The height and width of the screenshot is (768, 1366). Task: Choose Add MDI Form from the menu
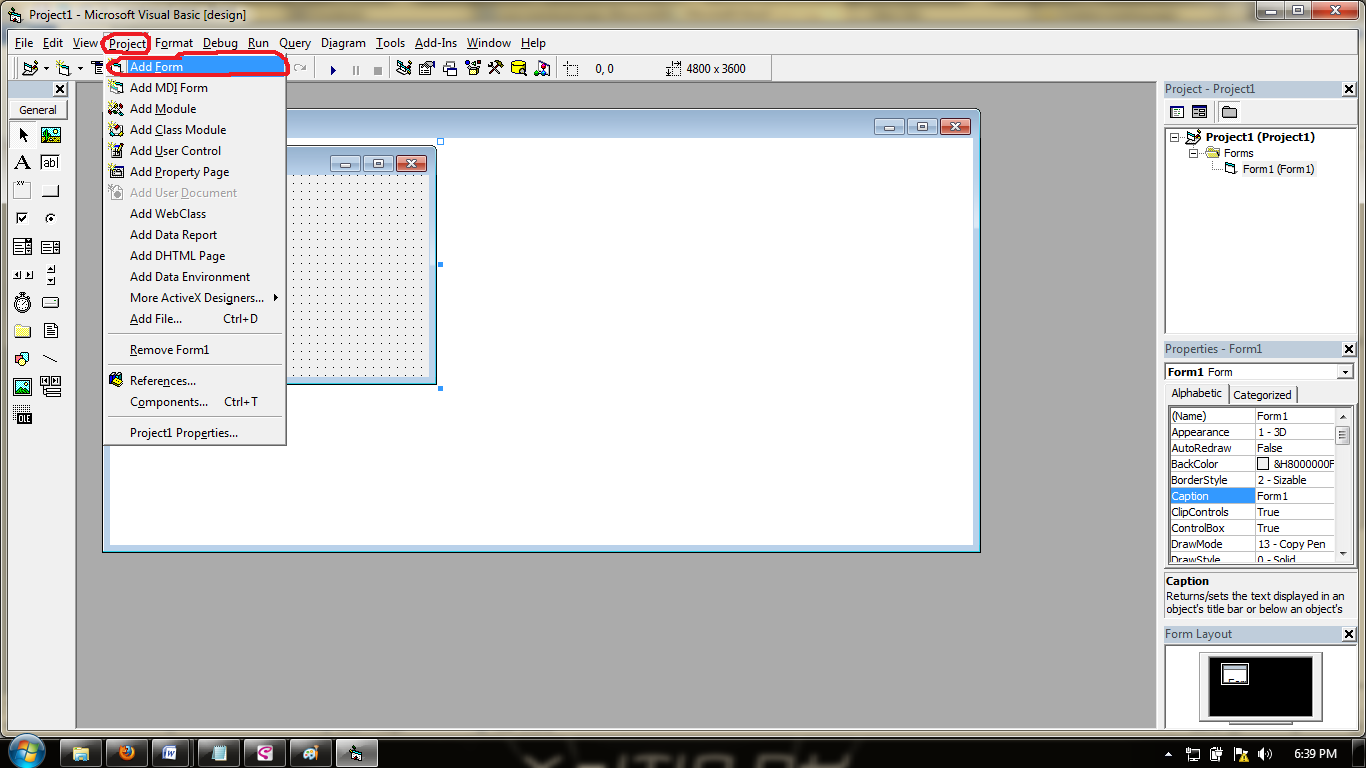(195, 88)
